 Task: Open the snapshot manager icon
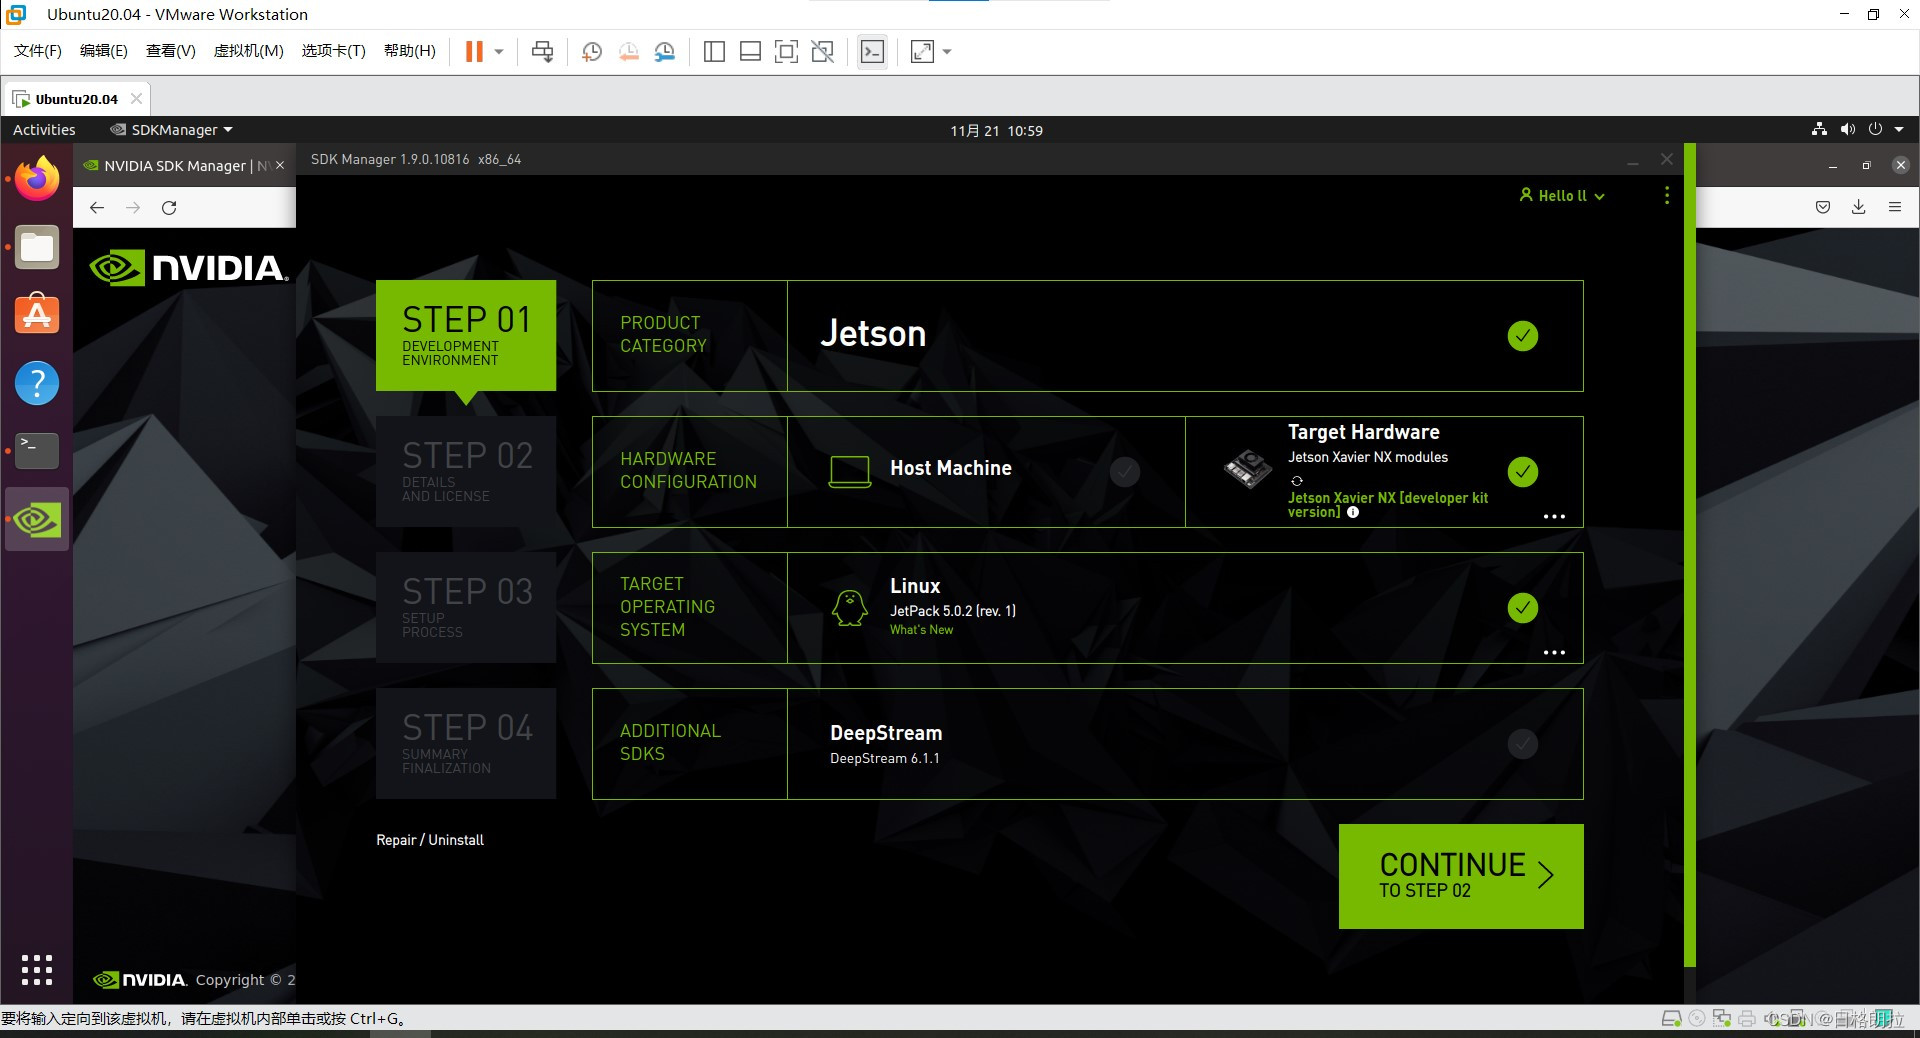coord(665,51)
